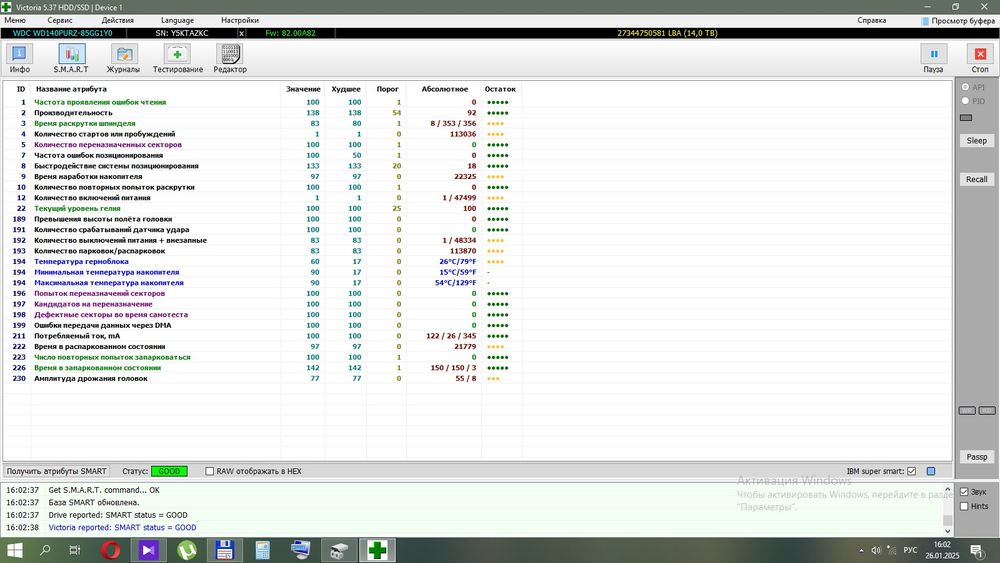Enable the Hints checkbox
The image size is (1000, 563).
click(964, 506)
